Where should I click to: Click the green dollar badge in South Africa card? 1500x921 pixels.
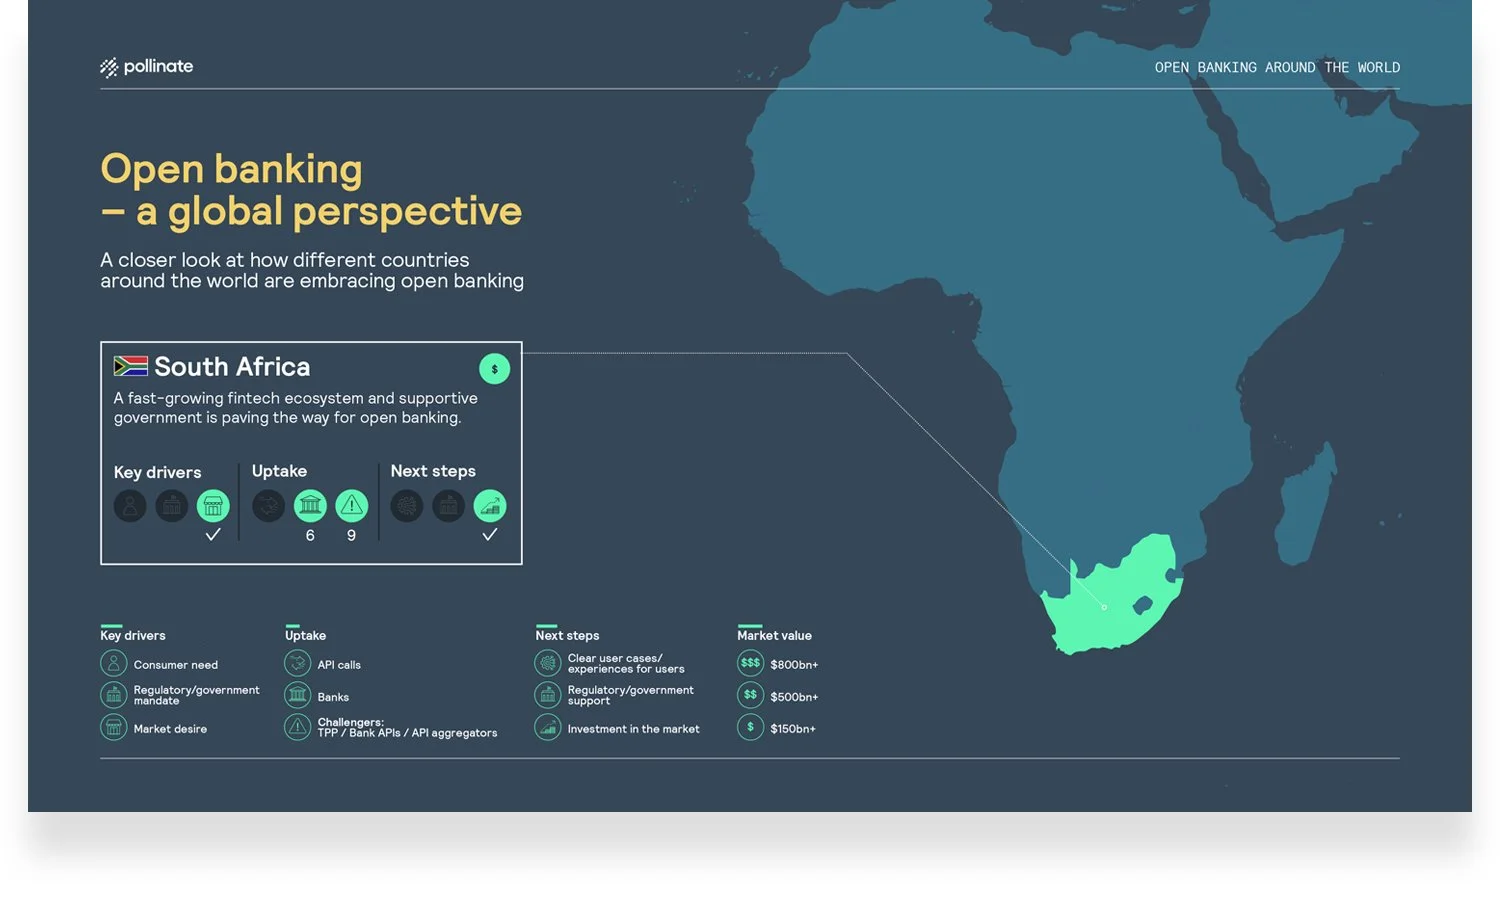pyautogui.click(x=494, y=369)
